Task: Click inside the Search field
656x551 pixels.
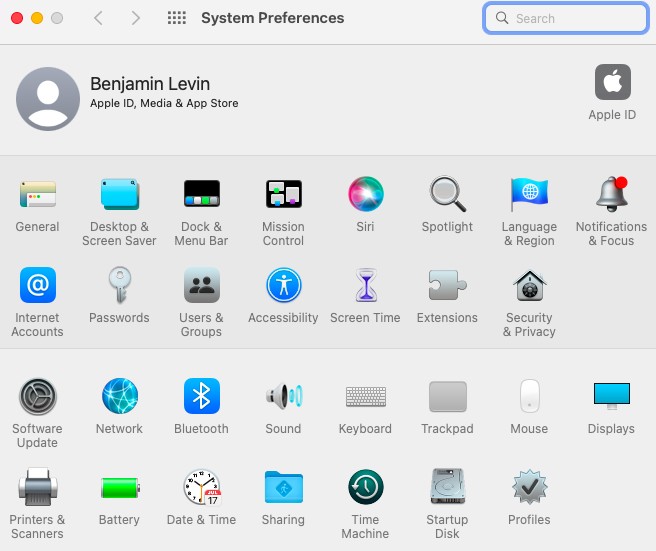Action: [566, 18]
